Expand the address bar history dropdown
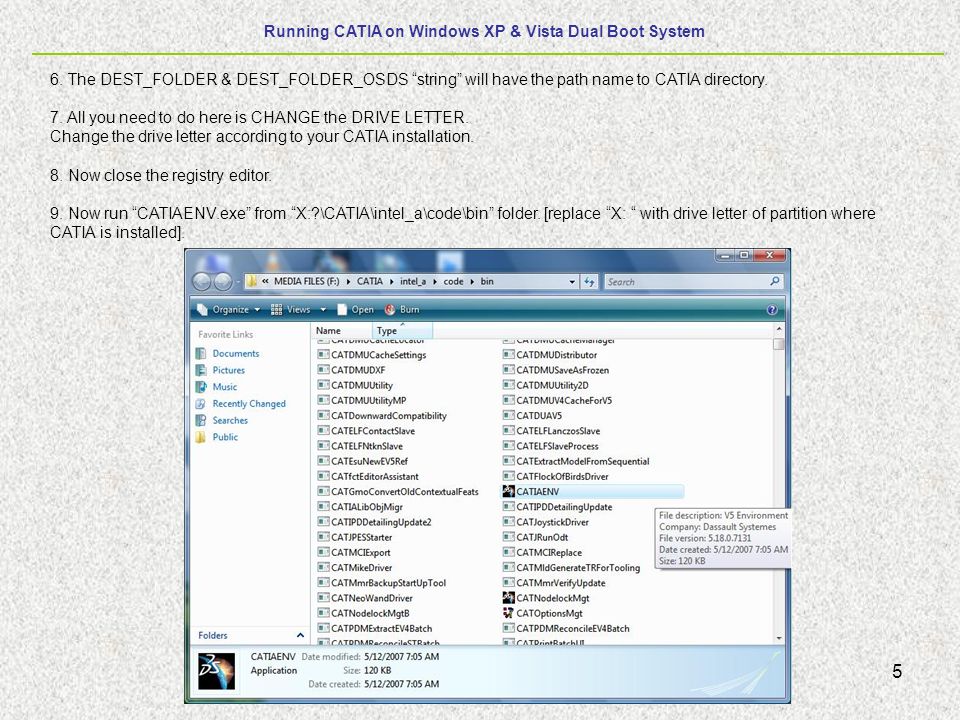This screenshot has height=720, width=960. click(x=572, y=282)
